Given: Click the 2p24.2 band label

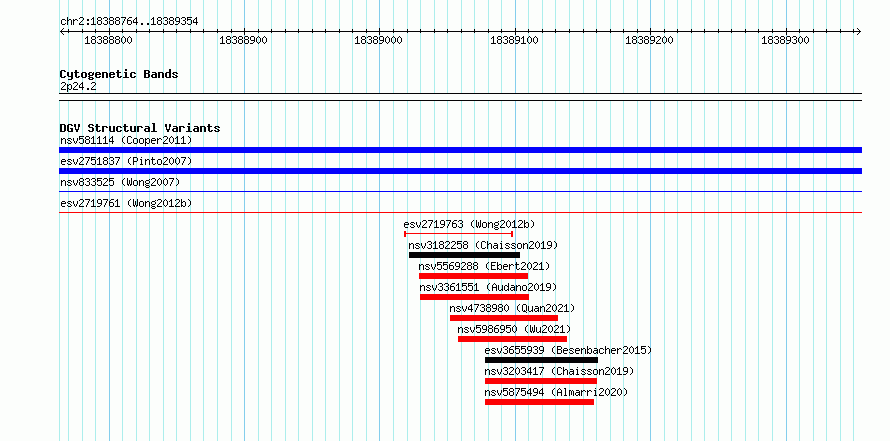Looking at the screenshot, I should tap(78, 86).
